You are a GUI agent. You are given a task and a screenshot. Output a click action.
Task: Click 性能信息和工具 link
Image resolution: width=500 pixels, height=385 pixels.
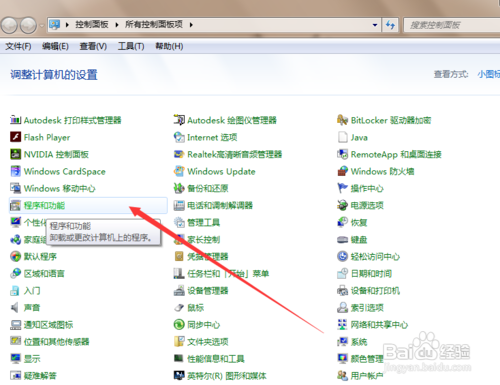[216, 359]
